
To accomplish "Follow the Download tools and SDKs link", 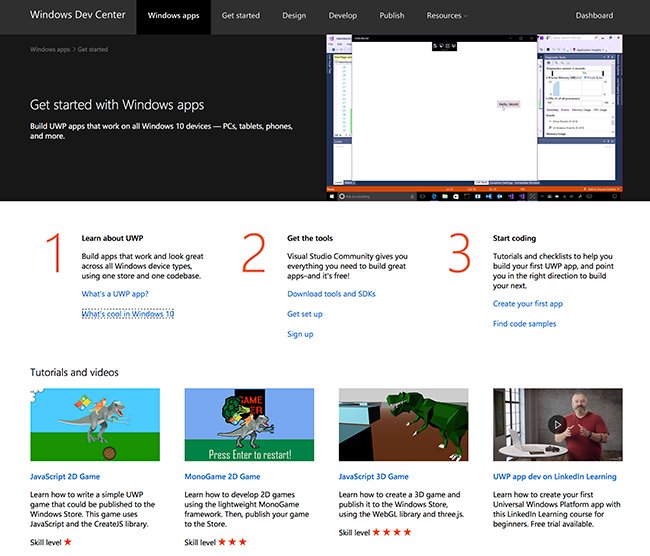I will tap(331, 294).
